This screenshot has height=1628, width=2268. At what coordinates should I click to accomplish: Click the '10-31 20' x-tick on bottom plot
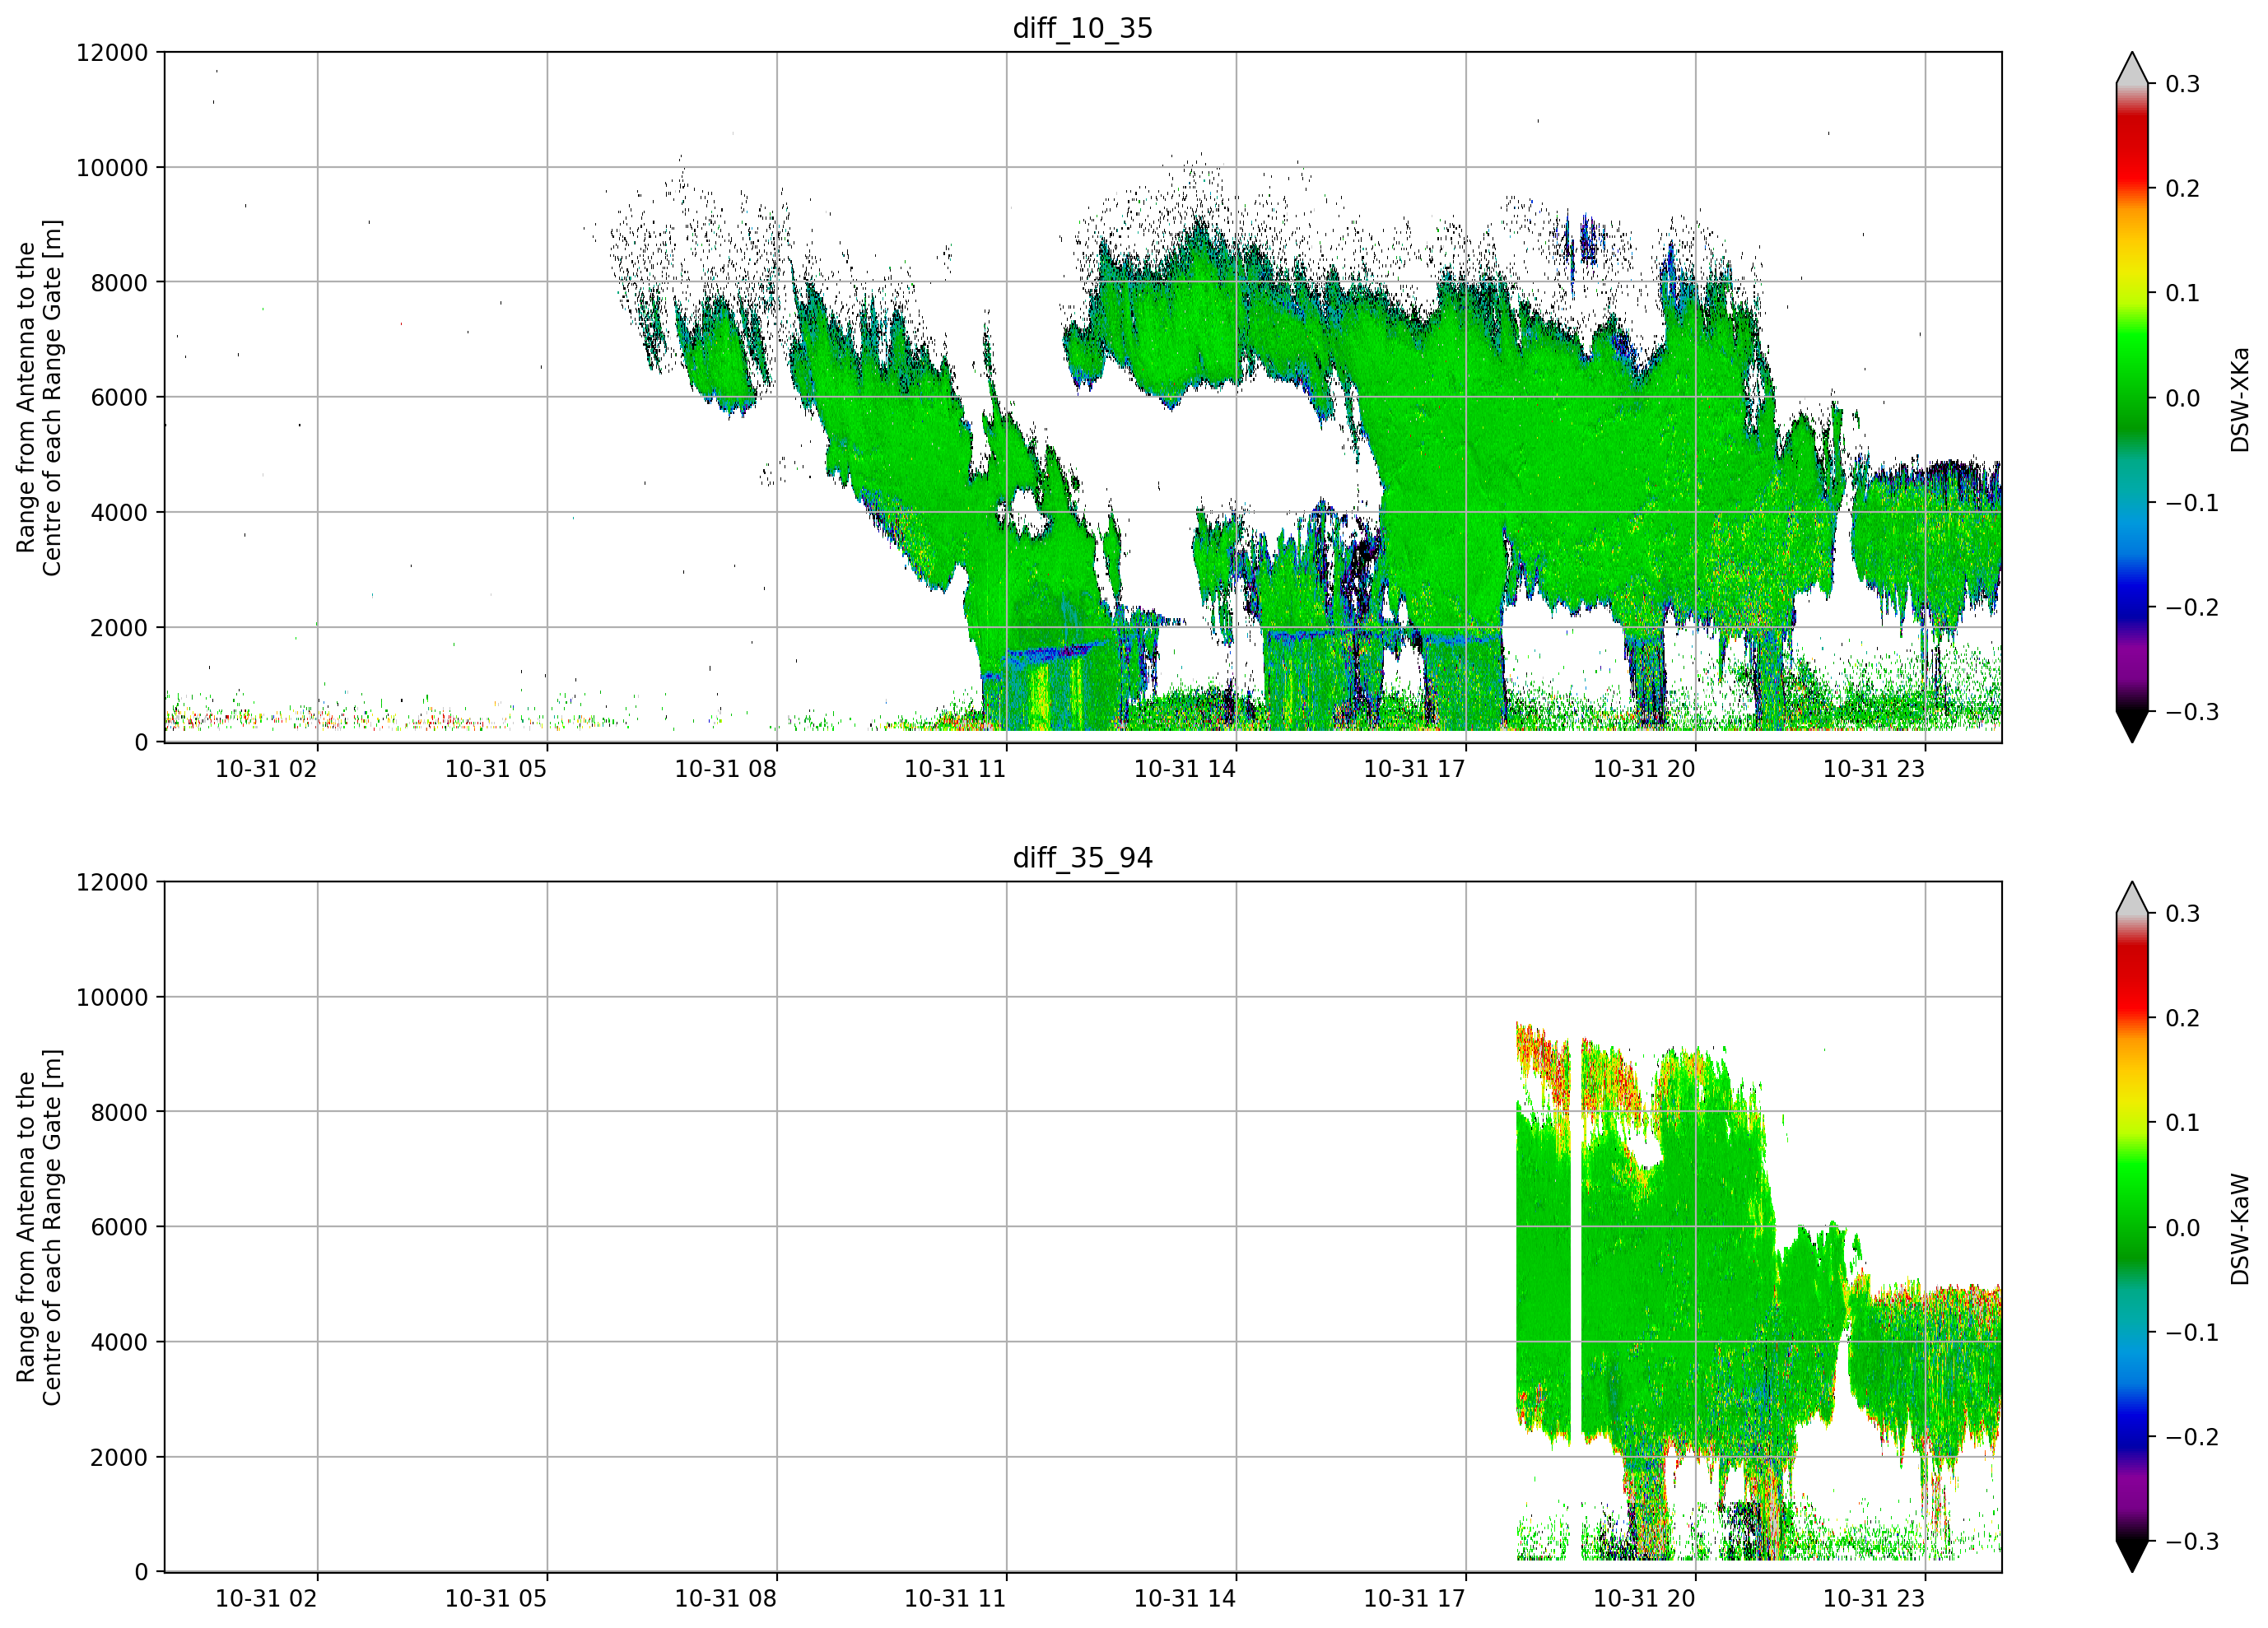[1645, 1599]
